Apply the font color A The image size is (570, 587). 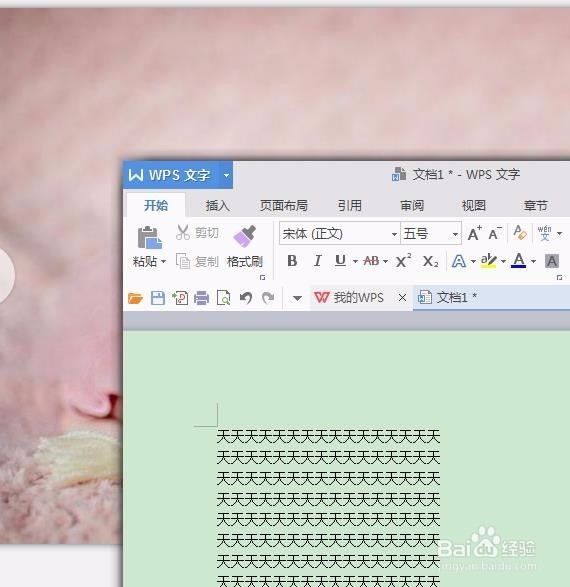[519, 261]
